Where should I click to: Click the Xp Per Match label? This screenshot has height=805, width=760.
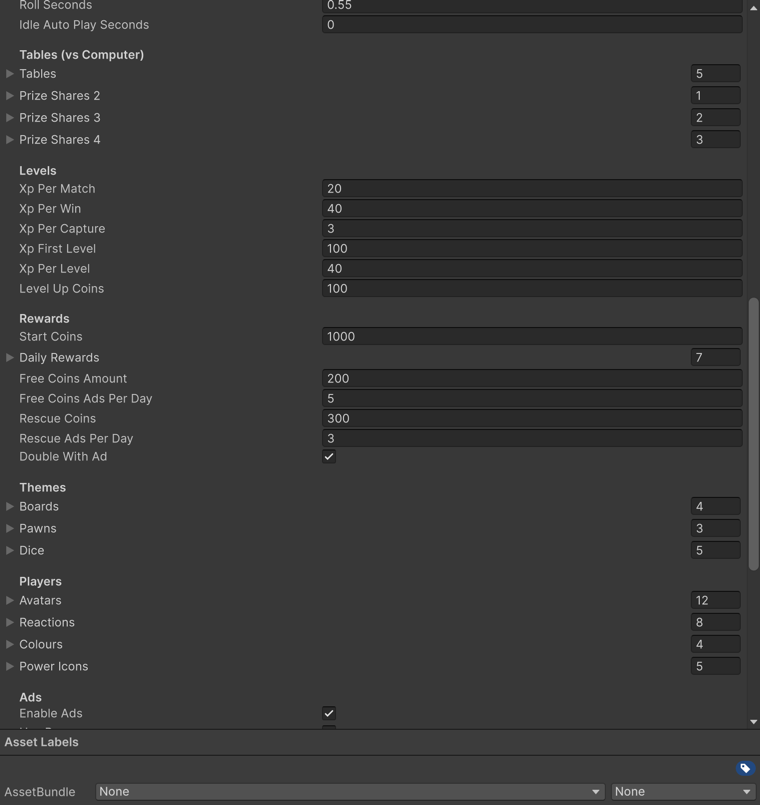click(x=57, y=188)
